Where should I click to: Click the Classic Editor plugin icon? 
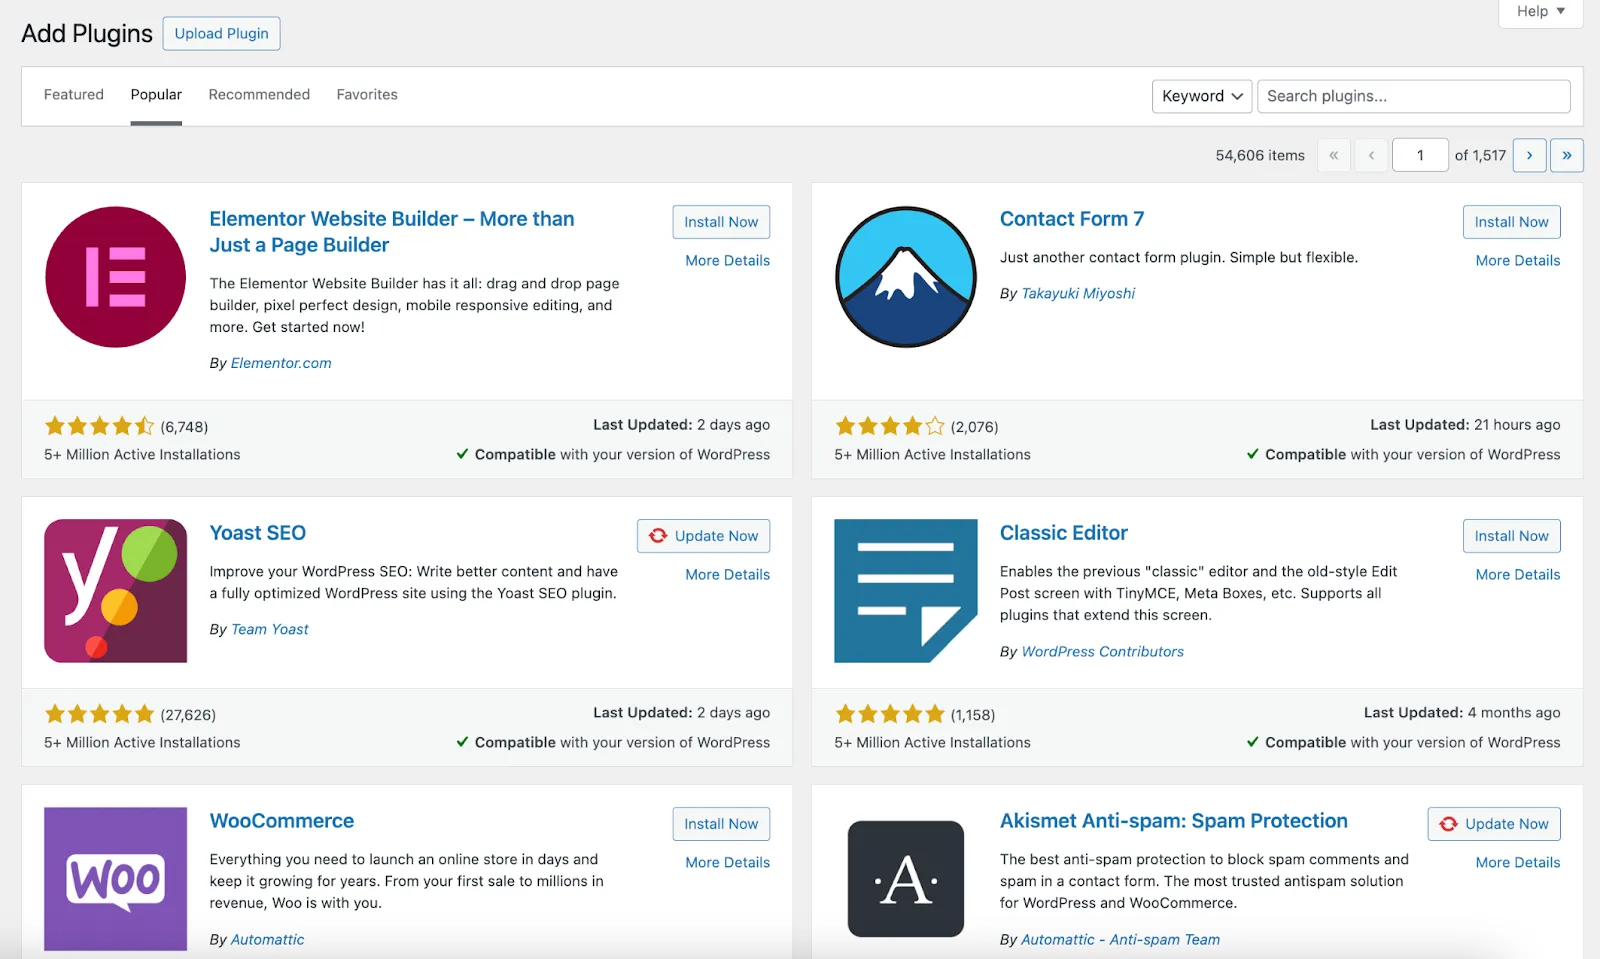tap(906, 591)
